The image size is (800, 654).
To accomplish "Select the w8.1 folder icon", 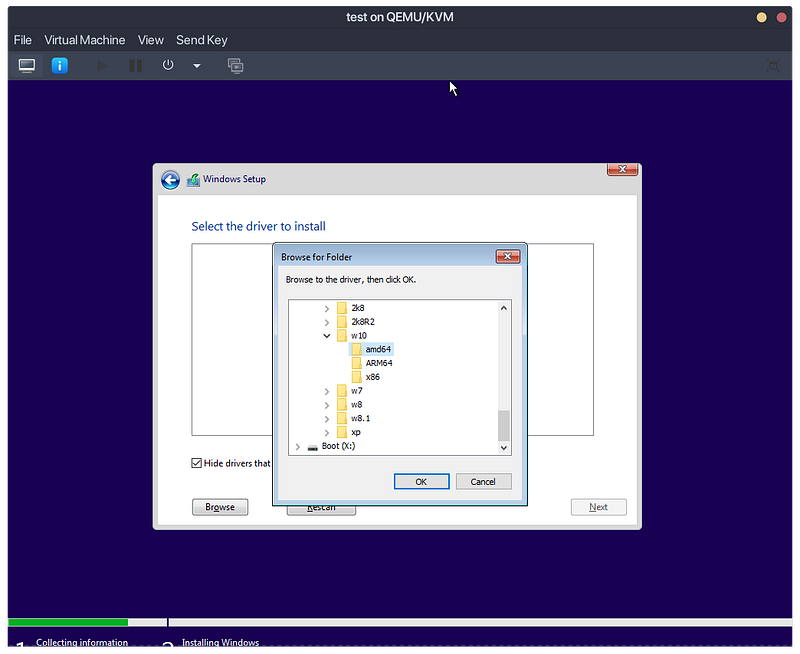I will 342,419.
